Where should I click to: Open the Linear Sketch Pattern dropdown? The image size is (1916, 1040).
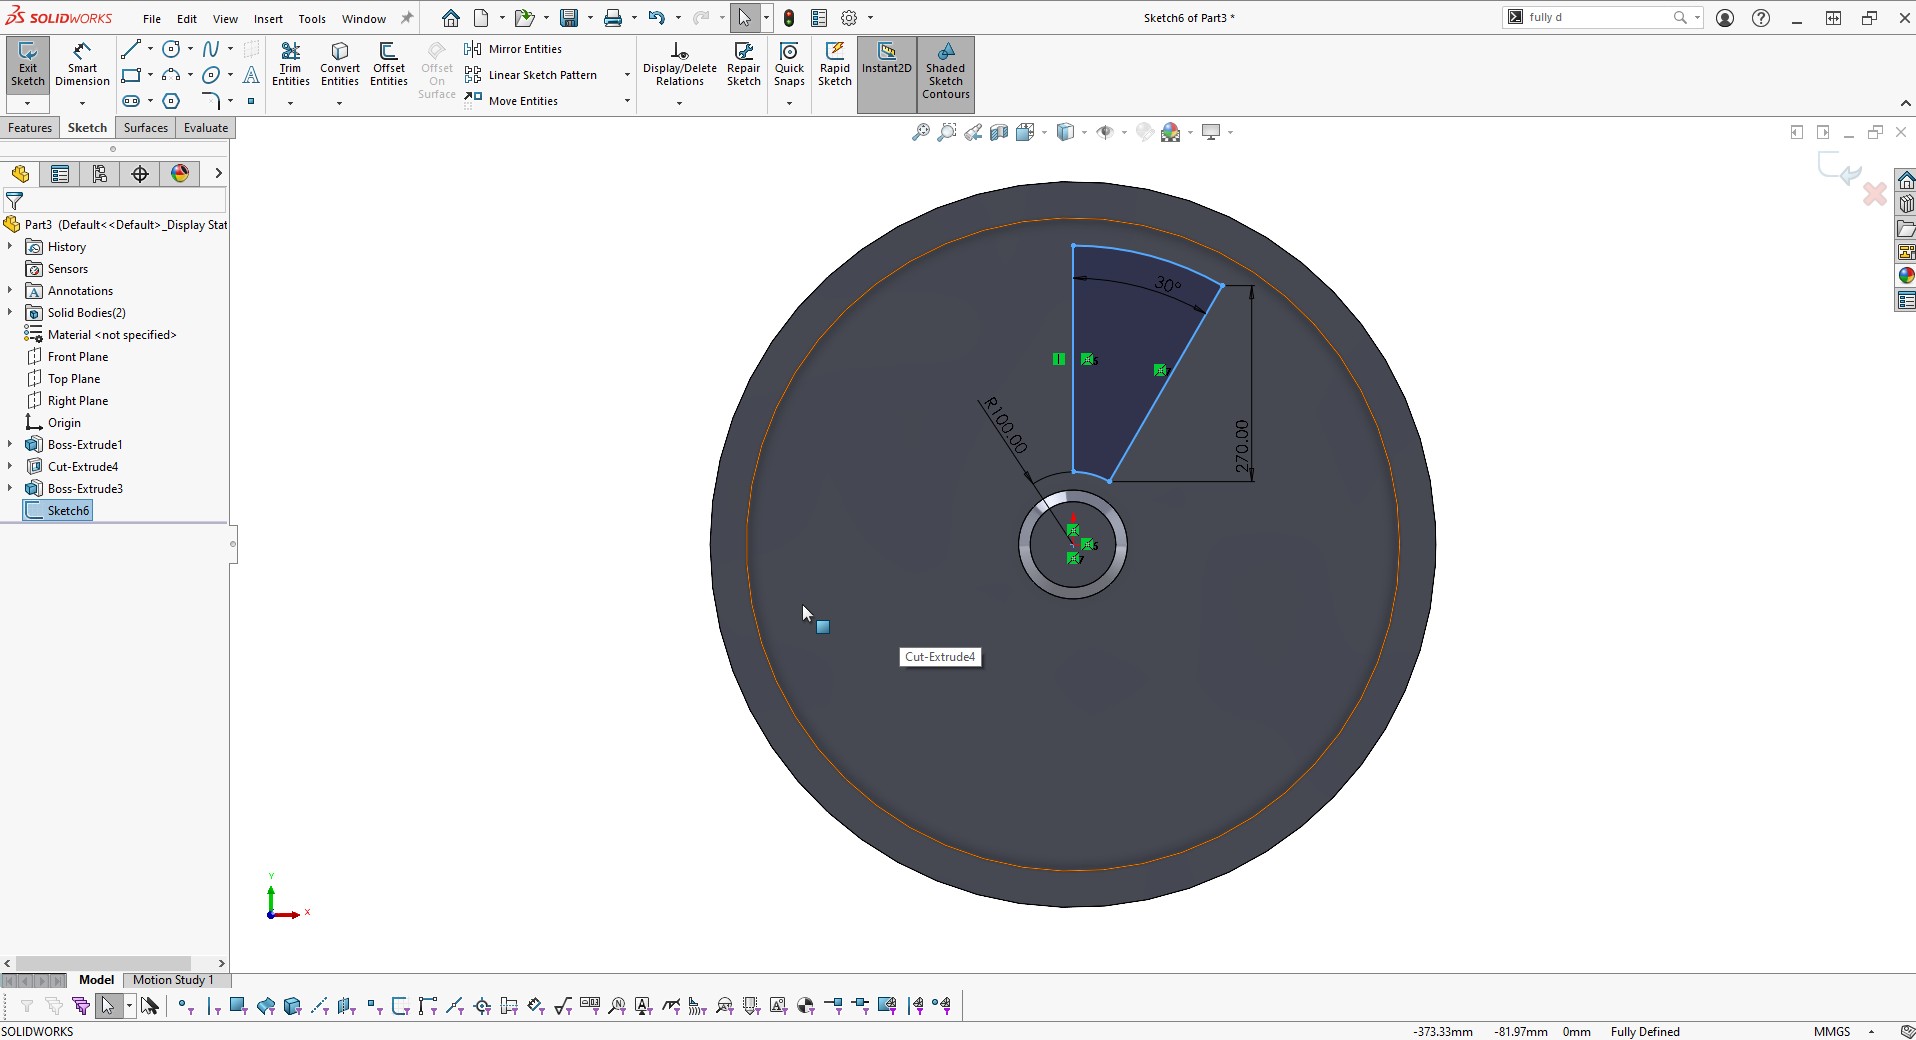[626, 74]
